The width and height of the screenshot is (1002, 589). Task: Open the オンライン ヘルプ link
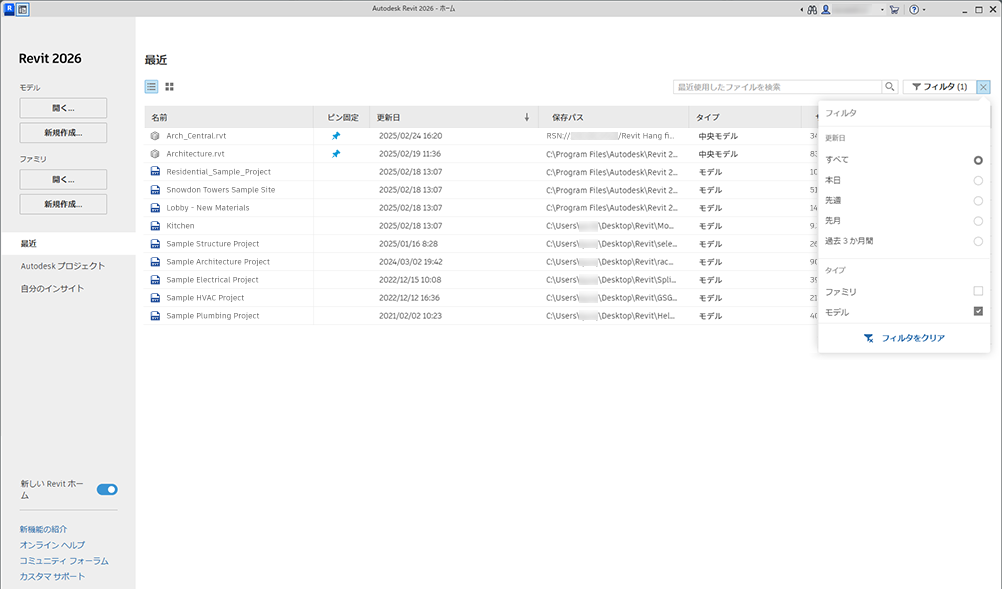point(52,545)
